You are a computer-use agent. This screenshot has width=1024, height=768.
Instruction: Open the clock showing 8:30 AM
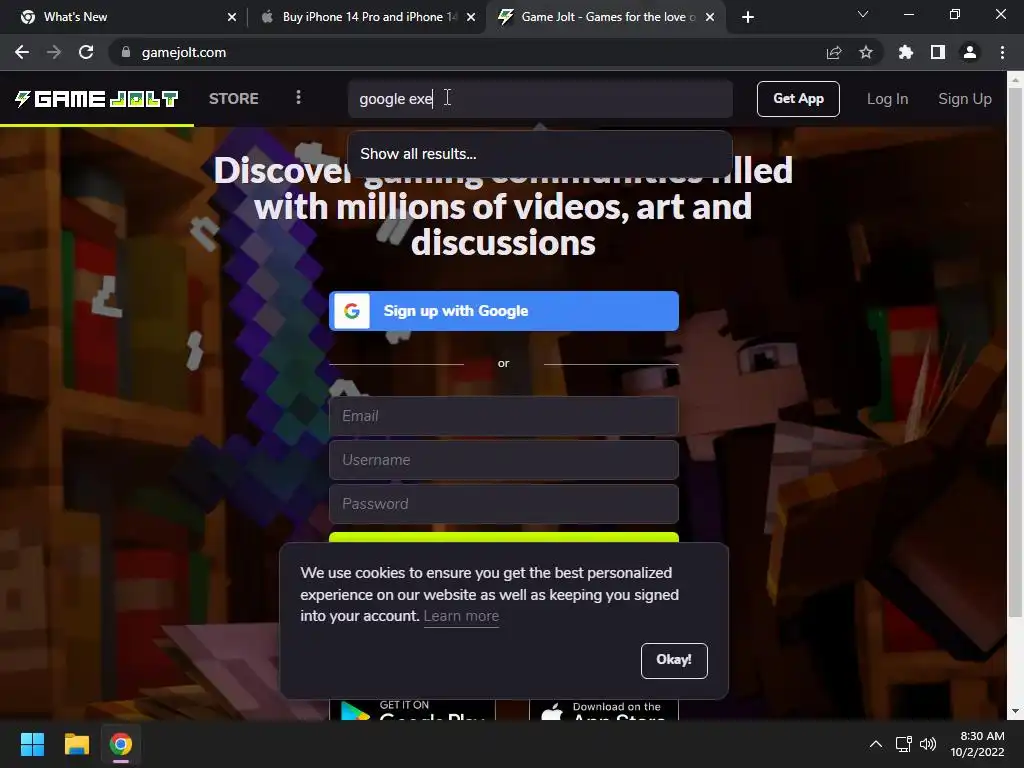pos(977,744)
